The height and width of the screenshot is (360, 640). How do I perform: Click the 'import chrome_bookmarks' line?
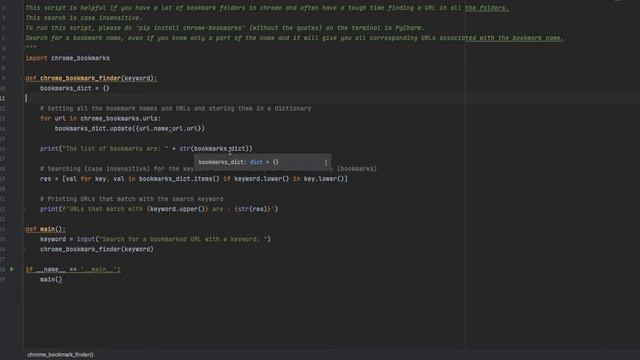[x=67, y=58]
